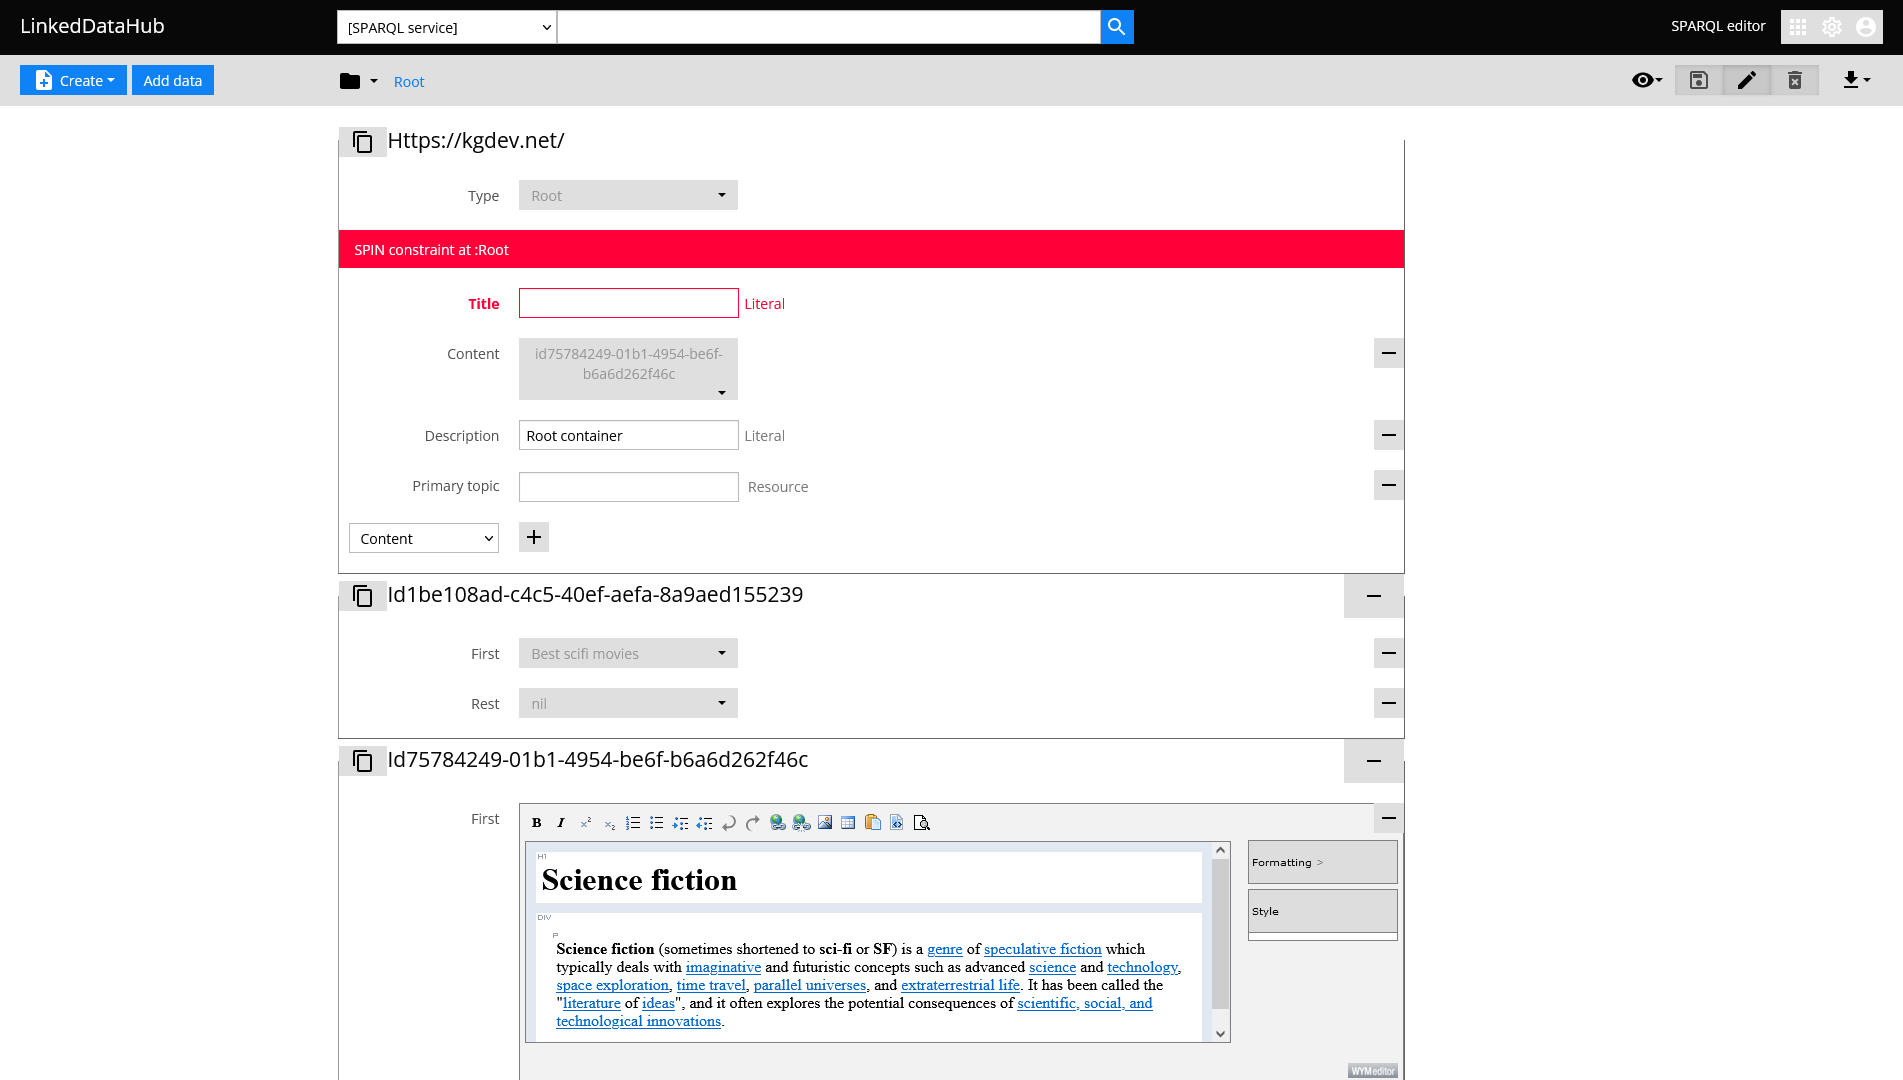Remove the Description property with minus button

(x=1388, y=435)
